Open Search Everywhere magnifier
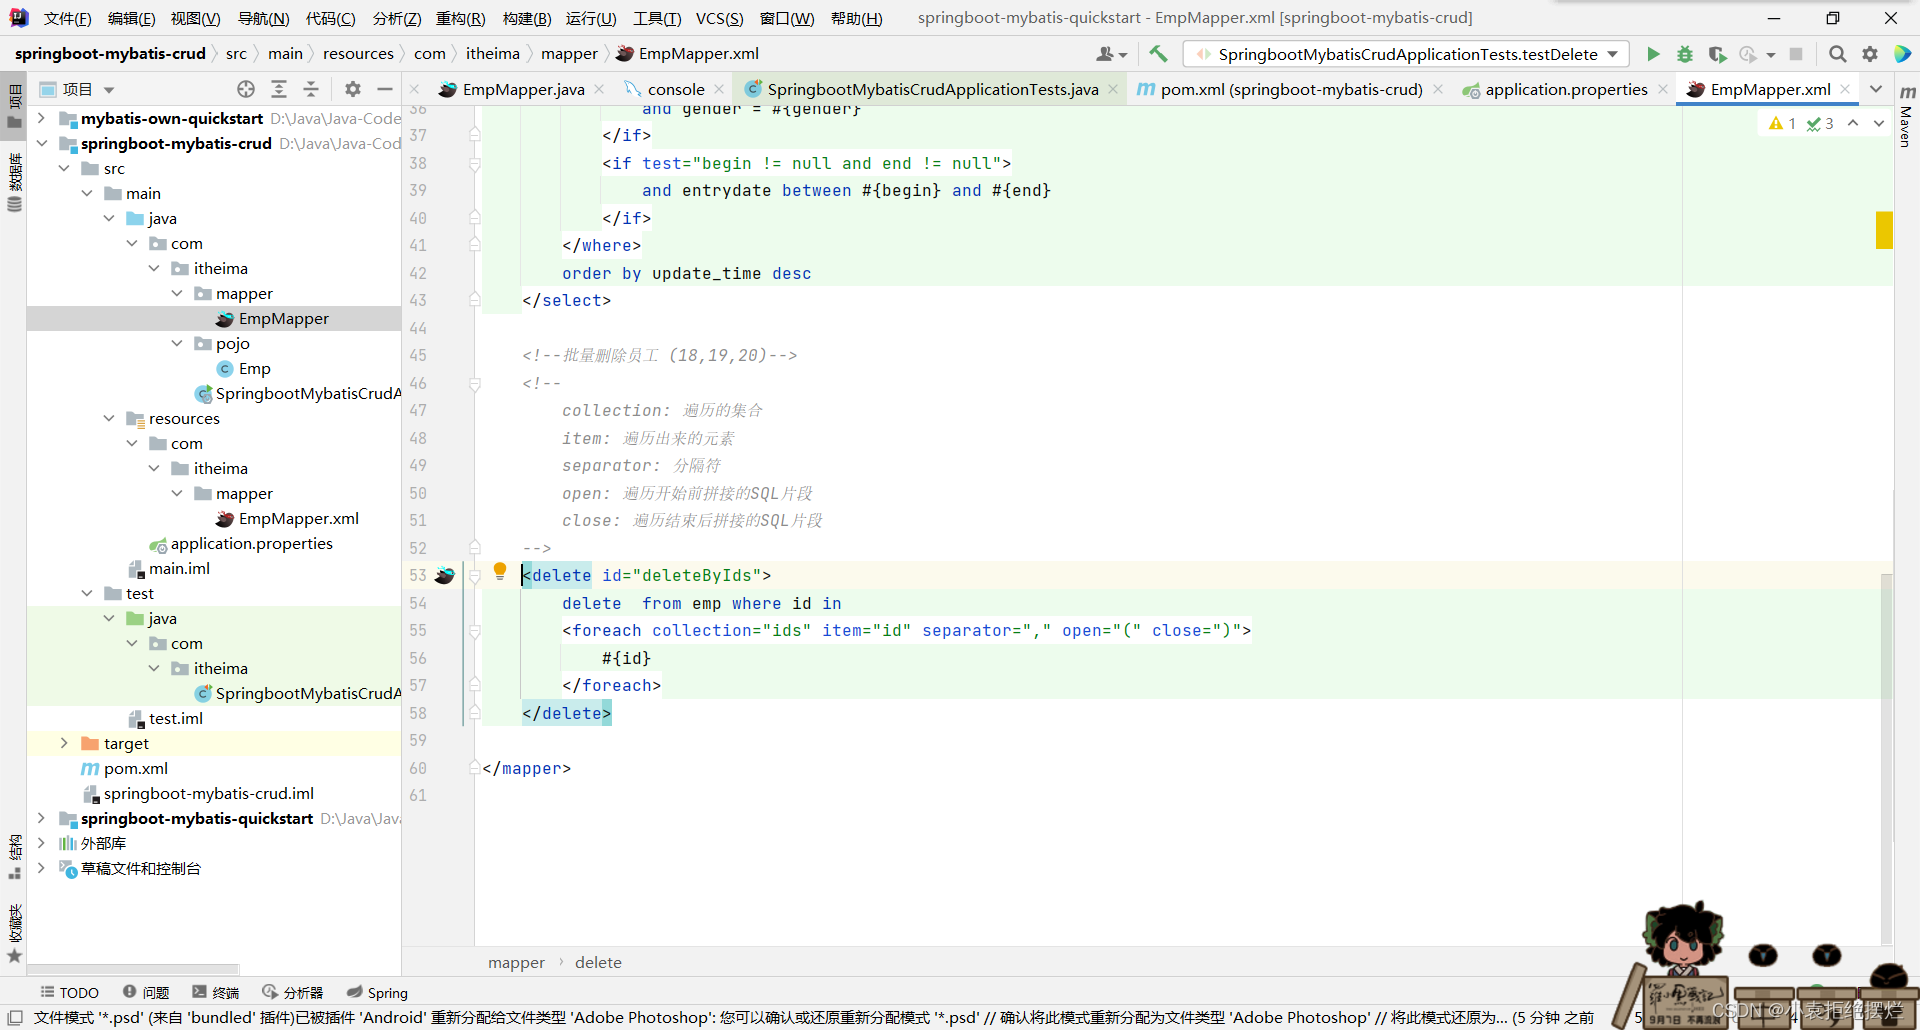The width and height of the screenshot is (1920, 1030). pyautogui.click(x=1837, y=54)
